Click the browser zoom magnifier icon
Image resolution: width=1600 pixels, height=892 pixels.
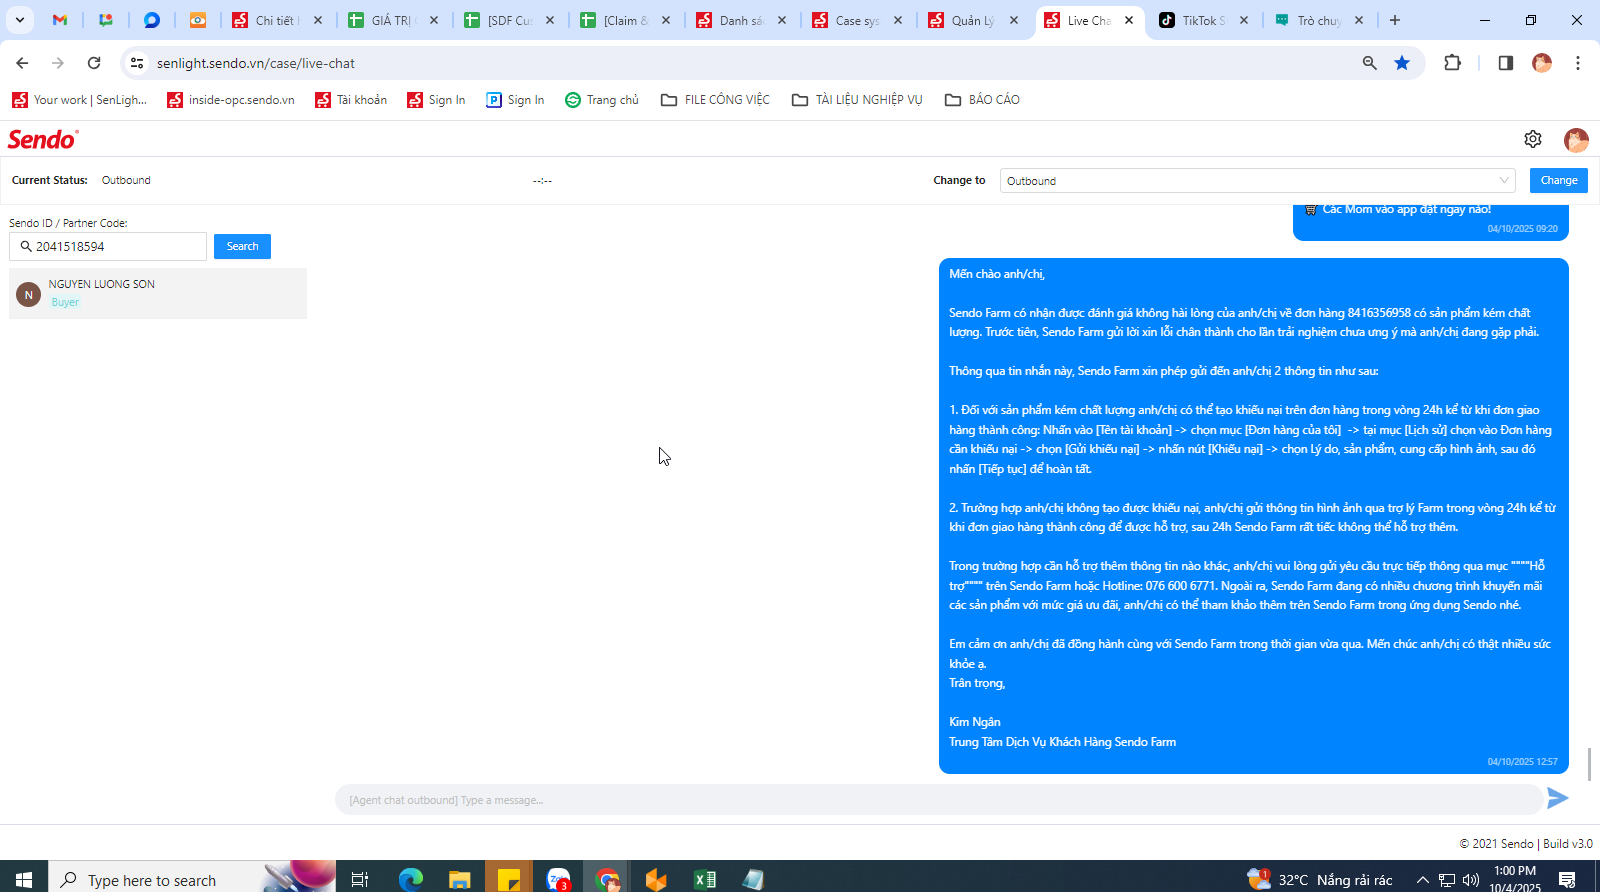(1370, 63)
